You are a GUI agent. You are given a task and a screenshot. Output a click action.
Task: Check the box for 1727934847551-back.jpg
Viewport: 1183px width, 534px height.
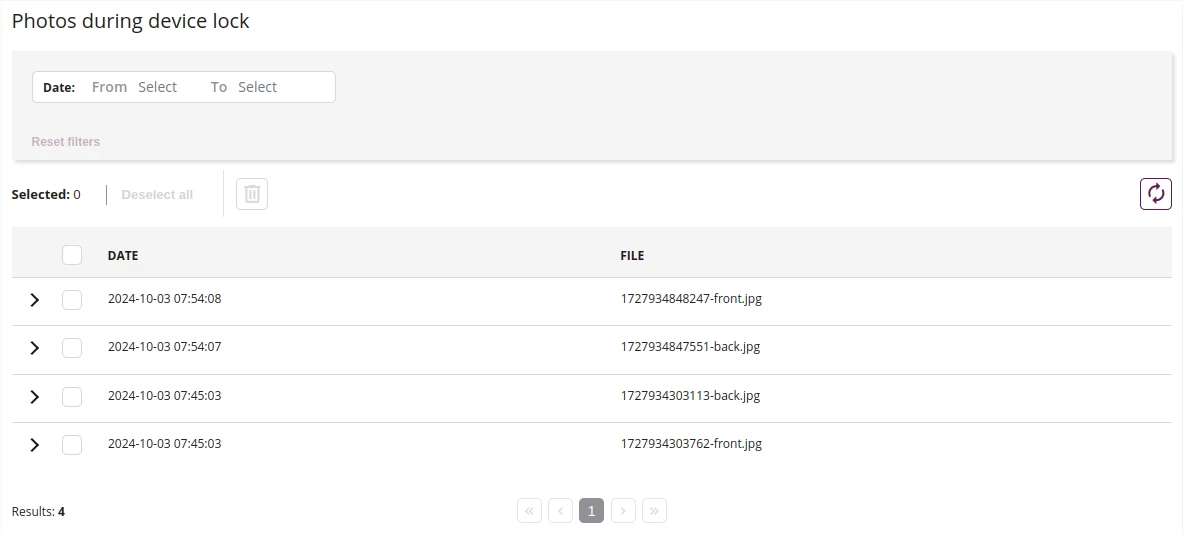[72, 348]
